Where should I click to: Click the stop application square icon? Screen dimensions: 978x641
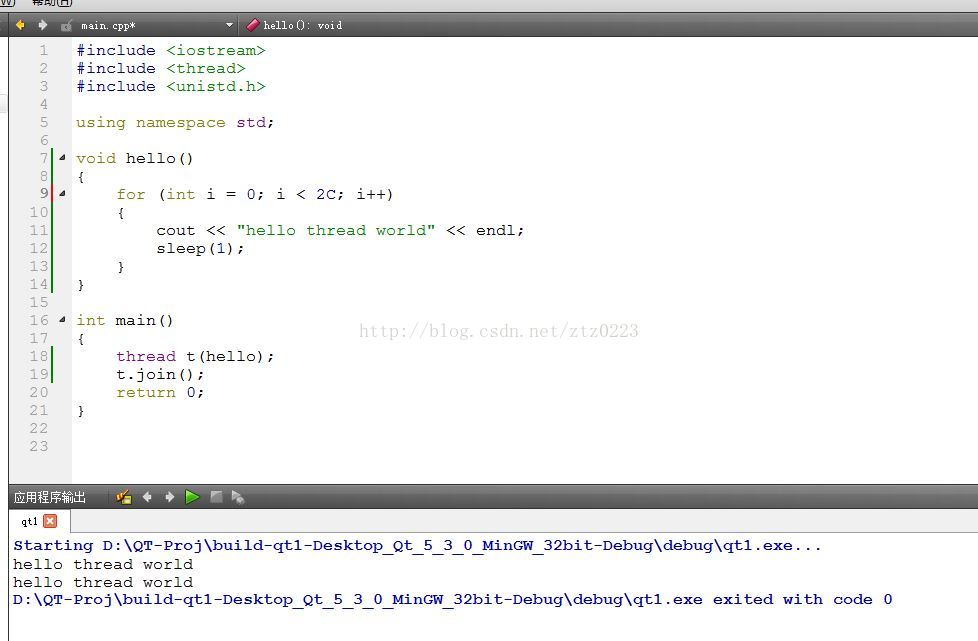tap(216, 497)
